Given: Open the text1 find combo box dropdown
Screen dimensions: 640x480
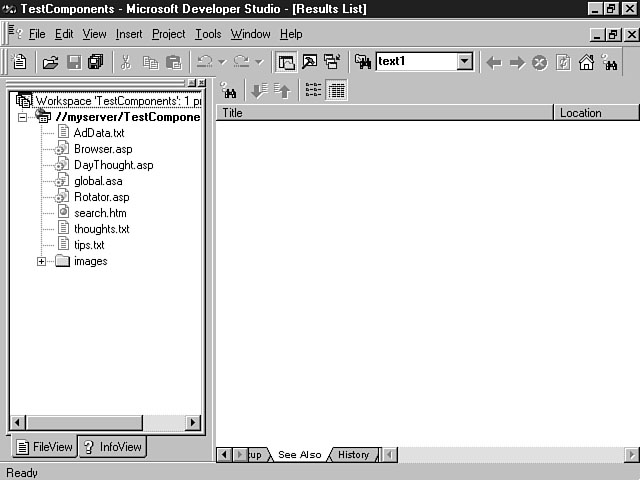Looking at the screenshot, I should pyautogui.click(x=464, y=62).
